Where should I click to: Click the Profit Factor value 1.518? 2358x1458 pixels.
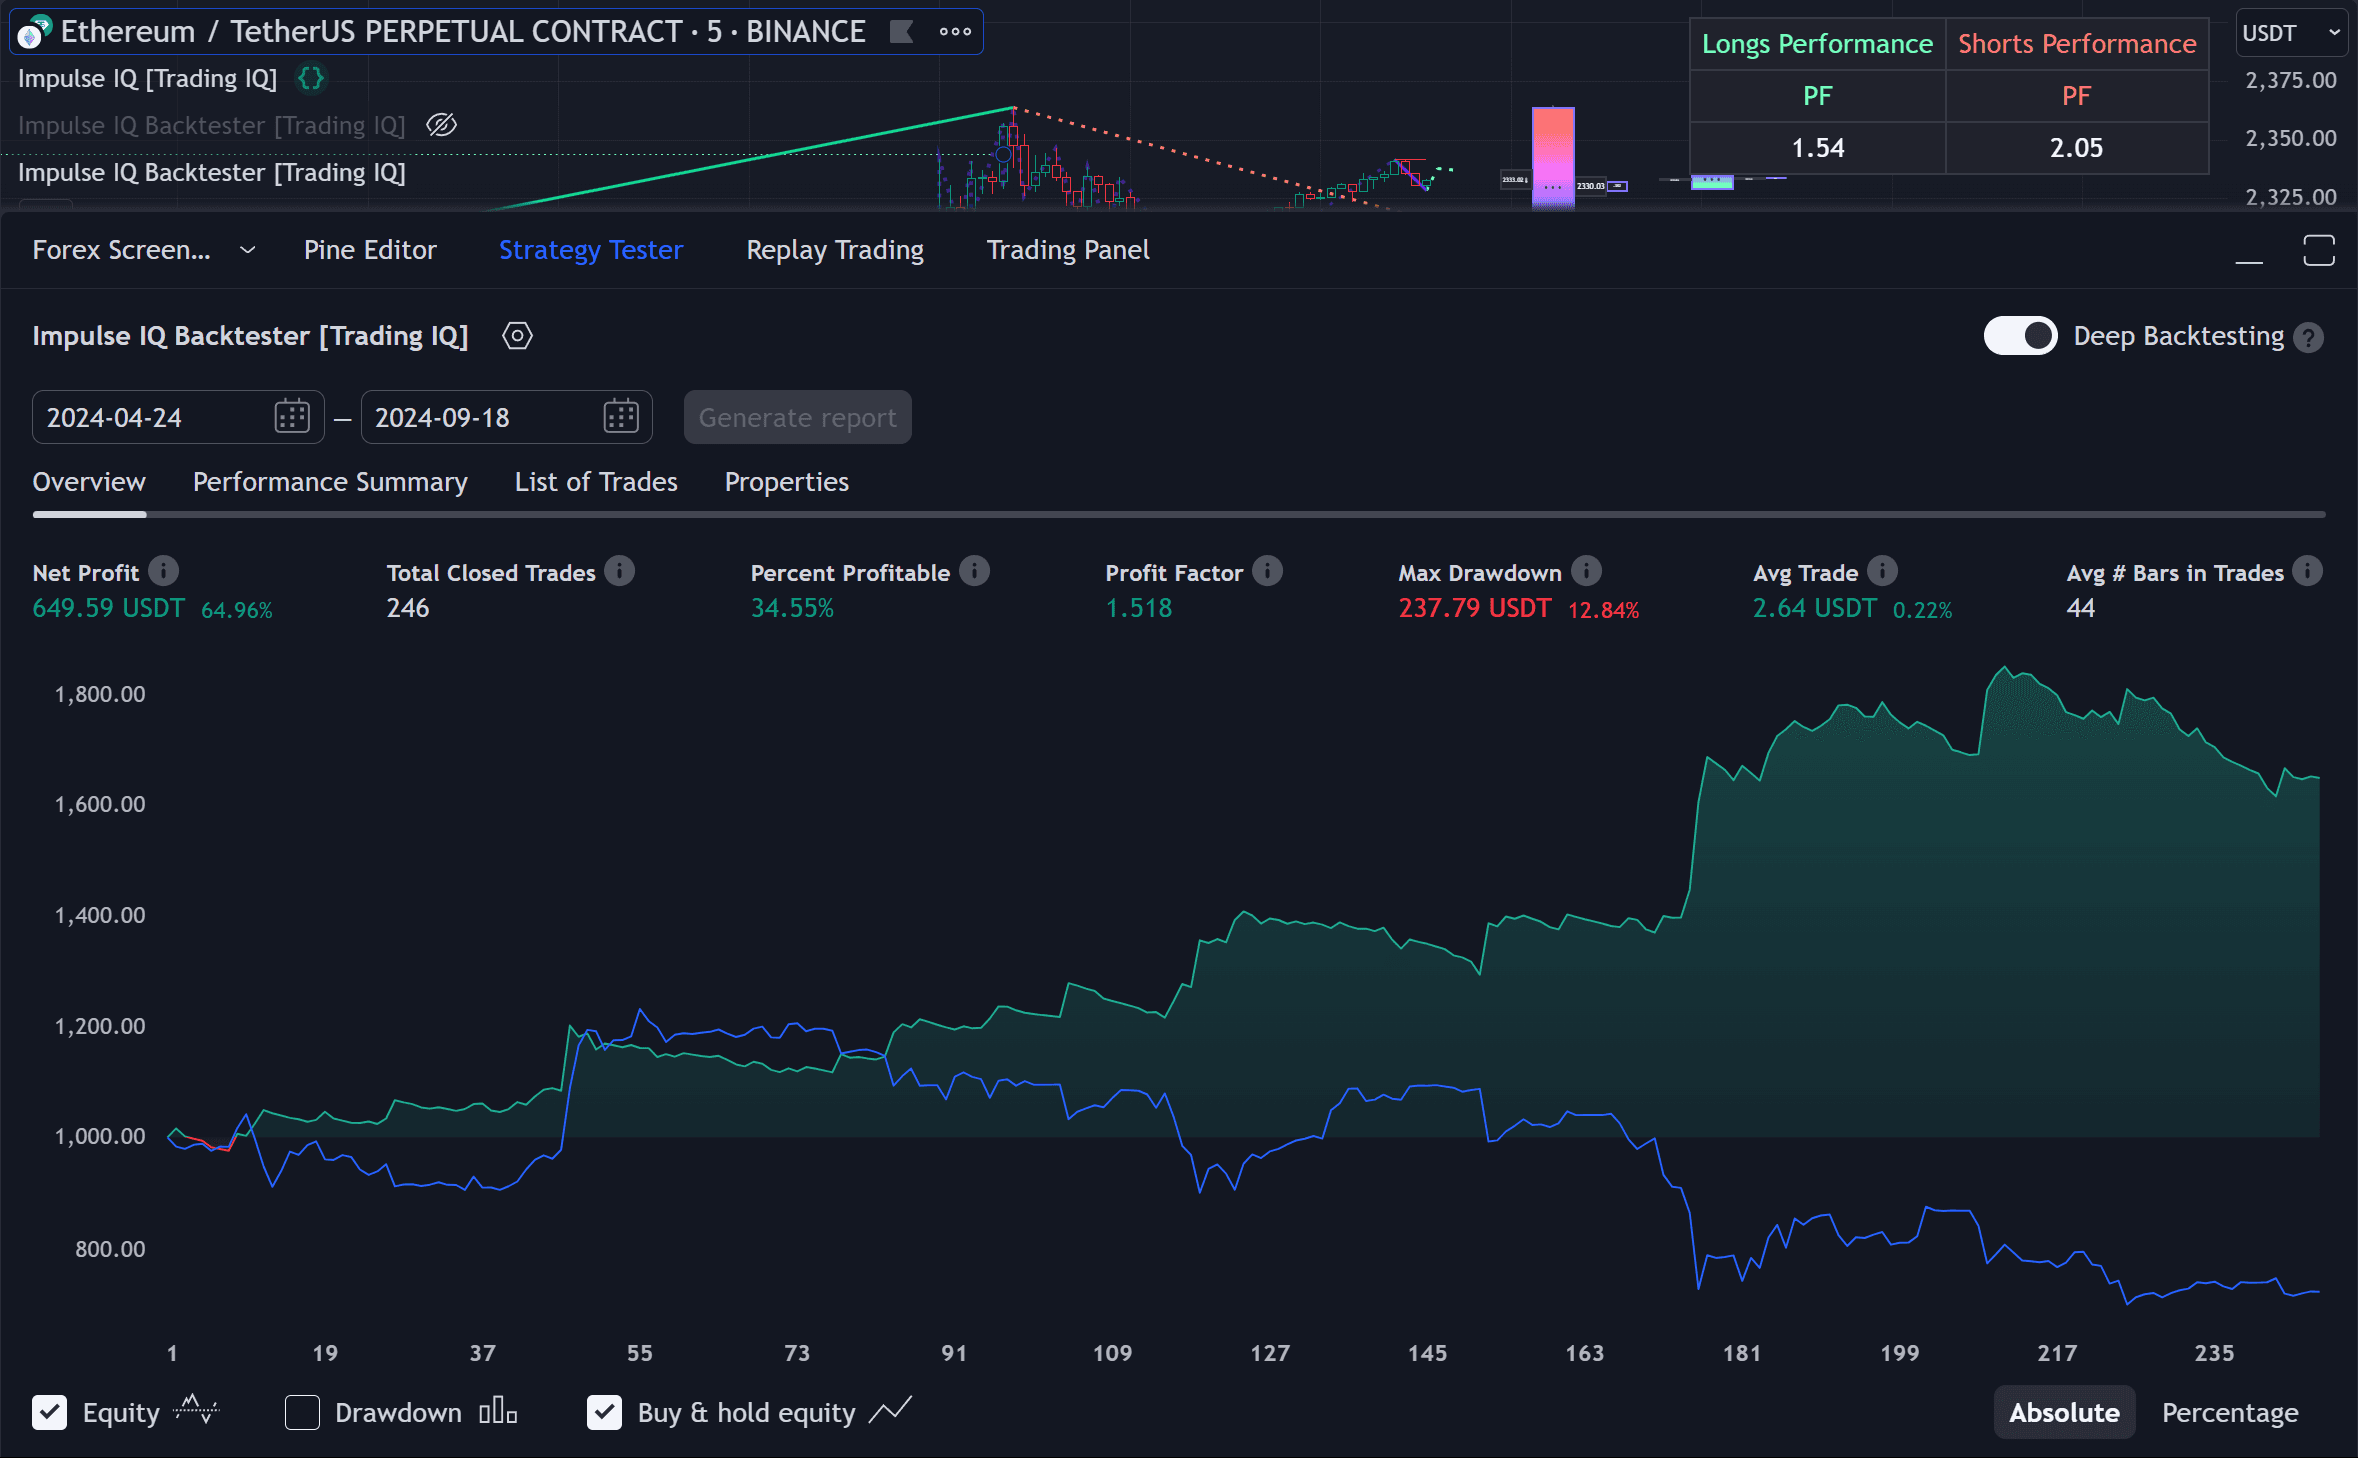pos(1139,608)
